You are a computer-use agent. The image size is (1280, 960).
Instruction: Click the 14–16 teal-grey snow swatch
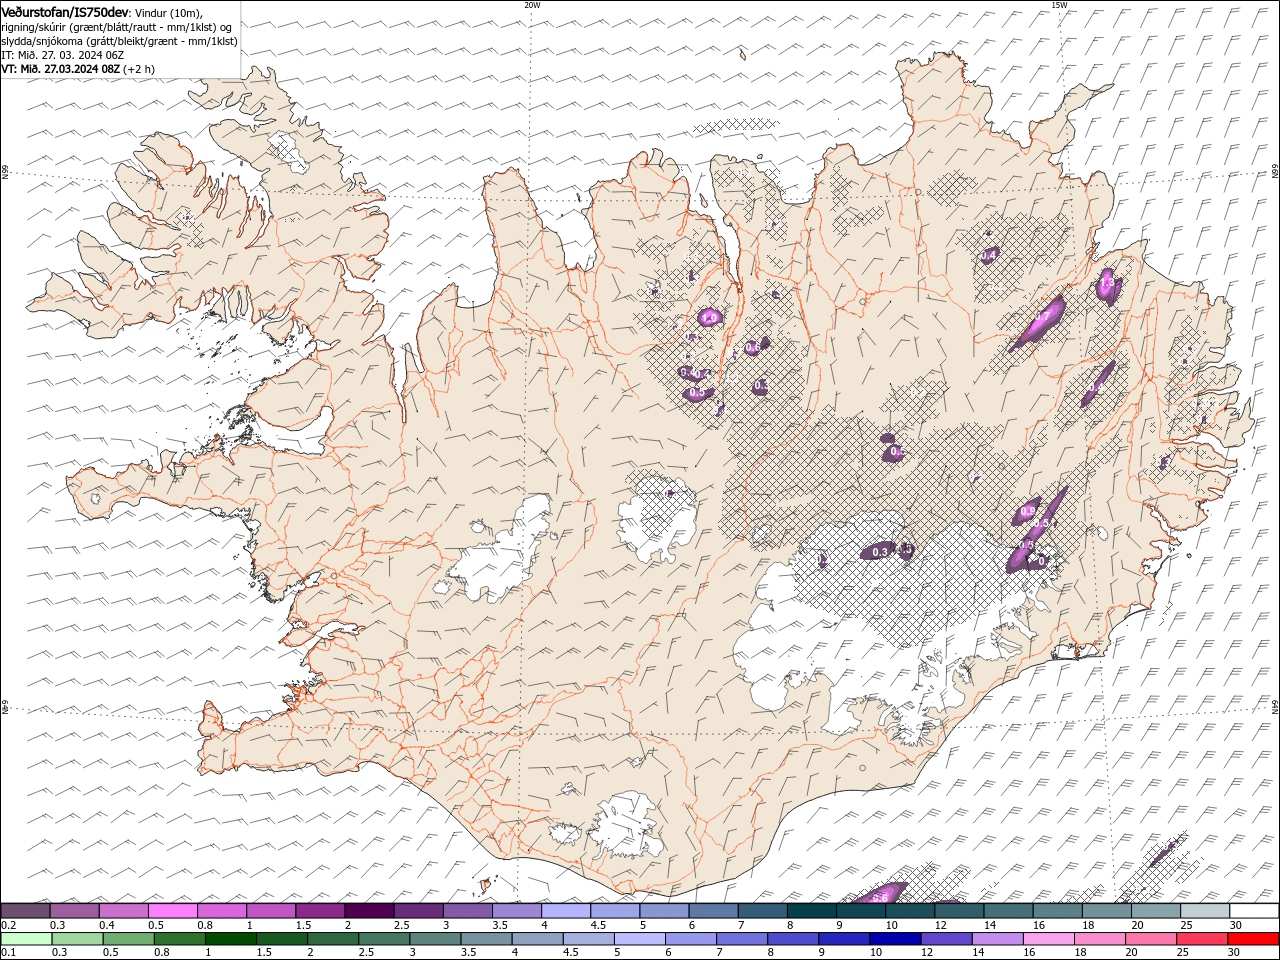[1008, 911]
